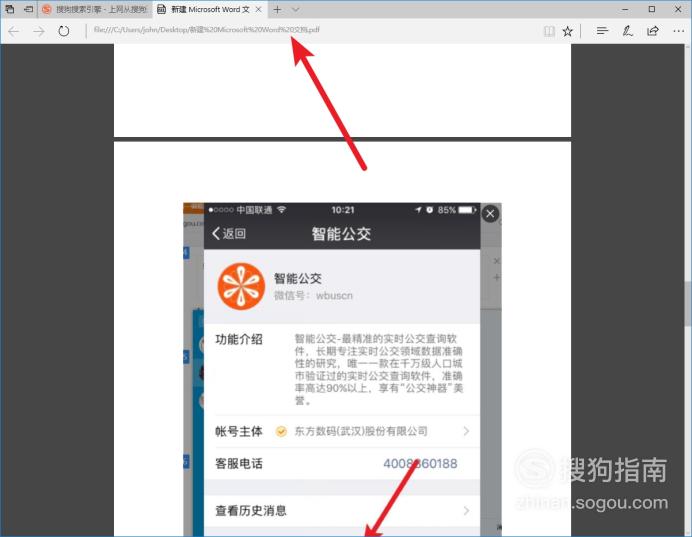Minimize the browser window
The image size is (692, 537).
(625, 9)
